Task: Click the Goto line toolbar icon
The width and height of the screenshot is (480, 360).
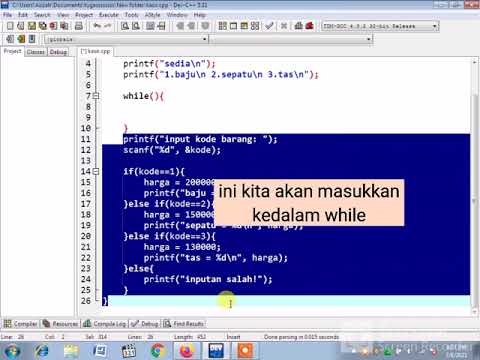Action: coord(161,26)
